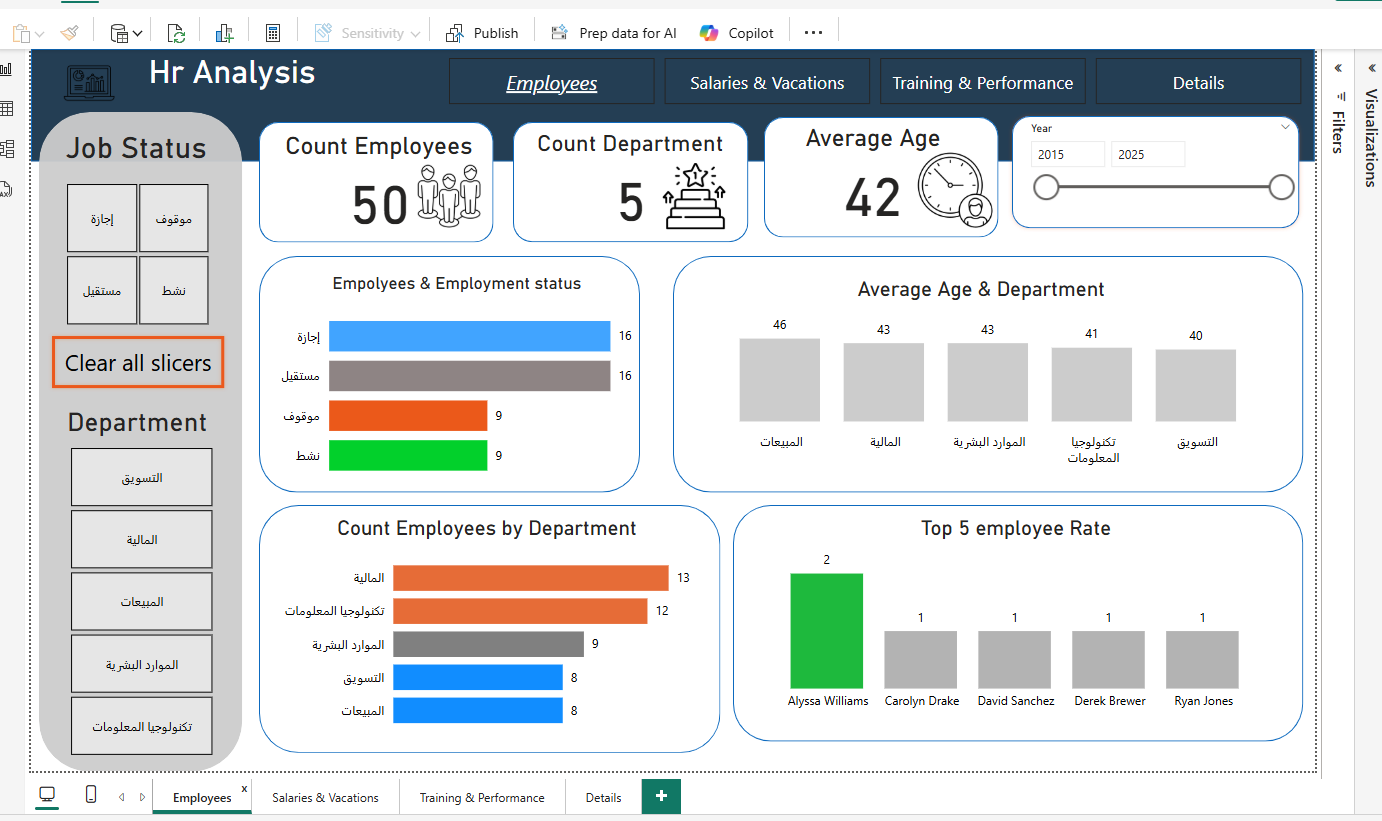Open the Year slicer dropdown chevron
1382x821 pixels.
click(x=1285, y=127)
